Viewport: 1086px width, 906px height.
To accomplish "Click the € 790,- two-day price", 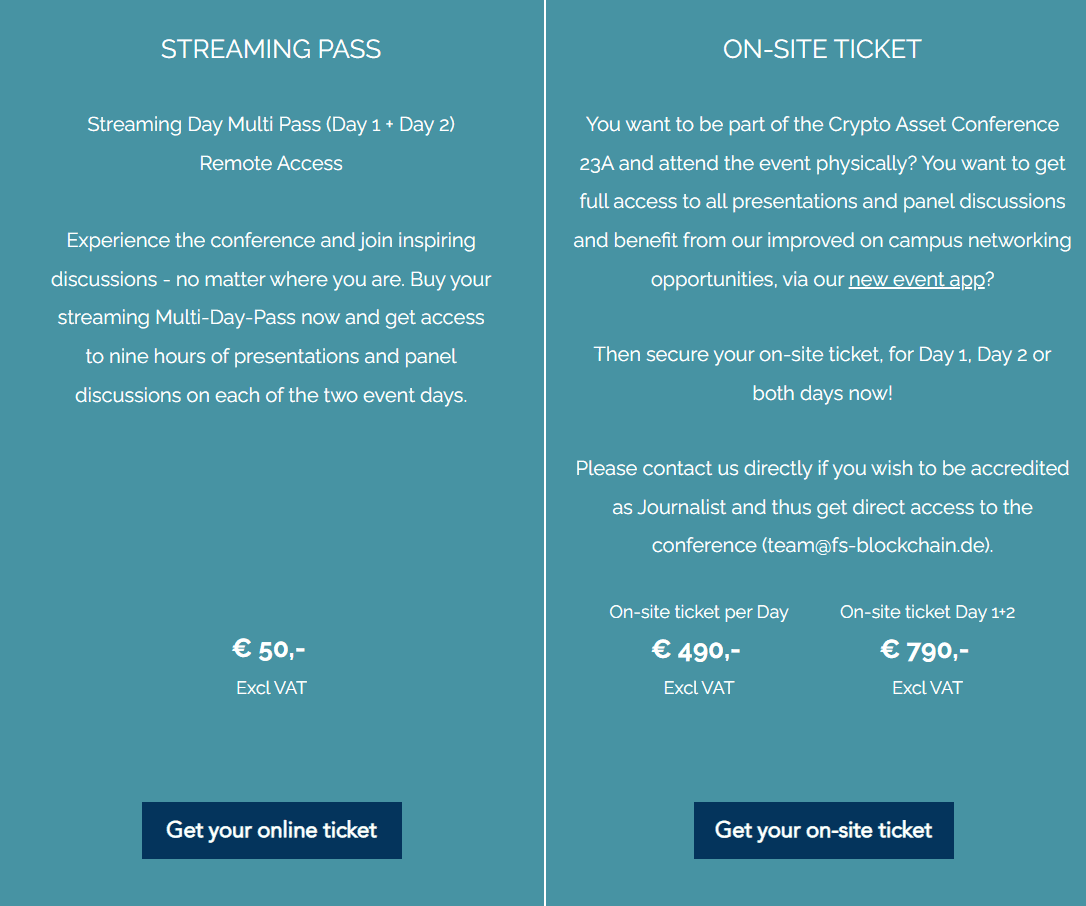I will tap(925, 650).
